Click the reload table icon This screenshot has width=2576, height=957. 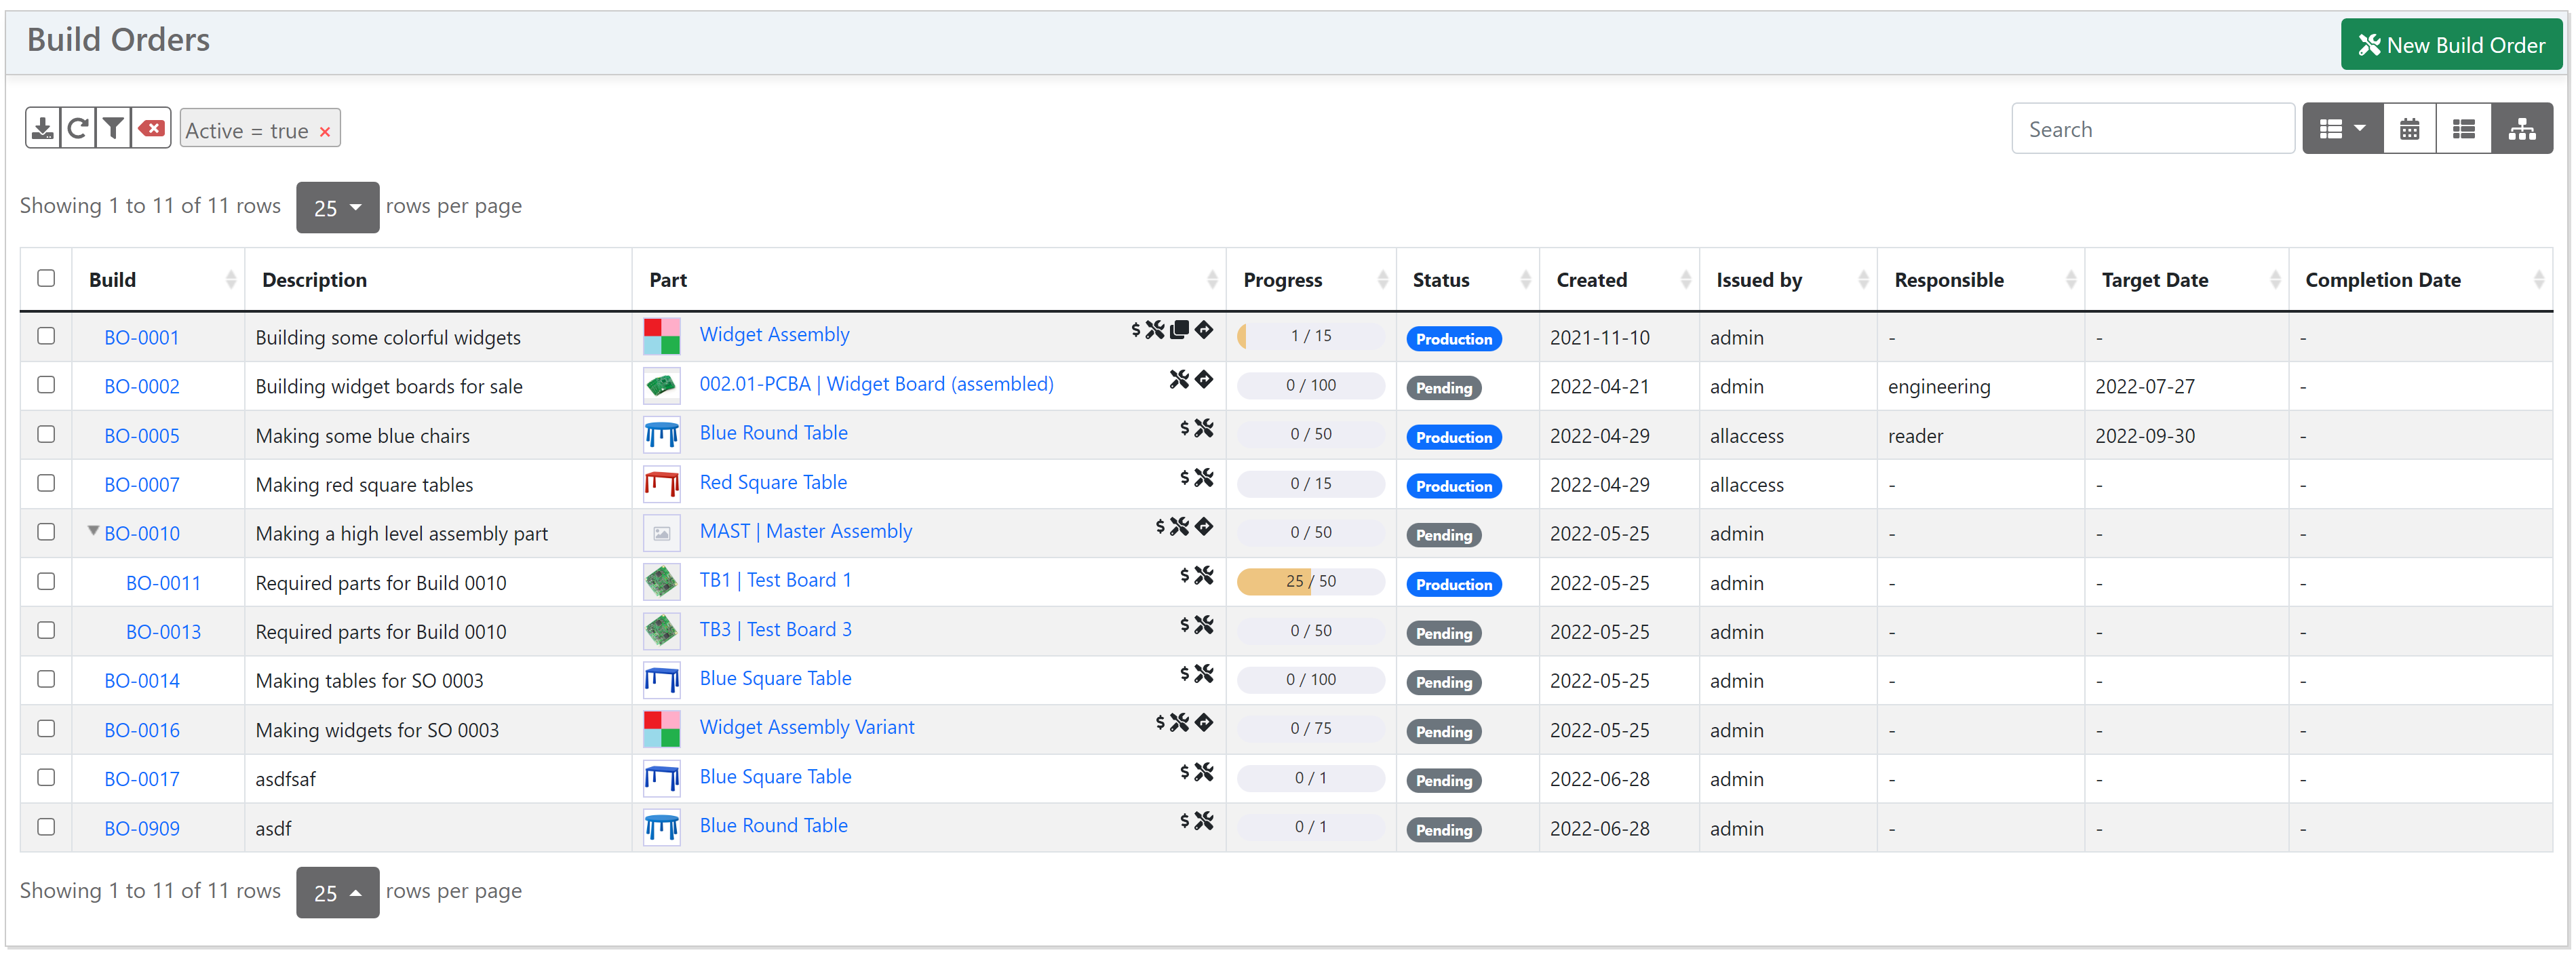click(78, 129)
